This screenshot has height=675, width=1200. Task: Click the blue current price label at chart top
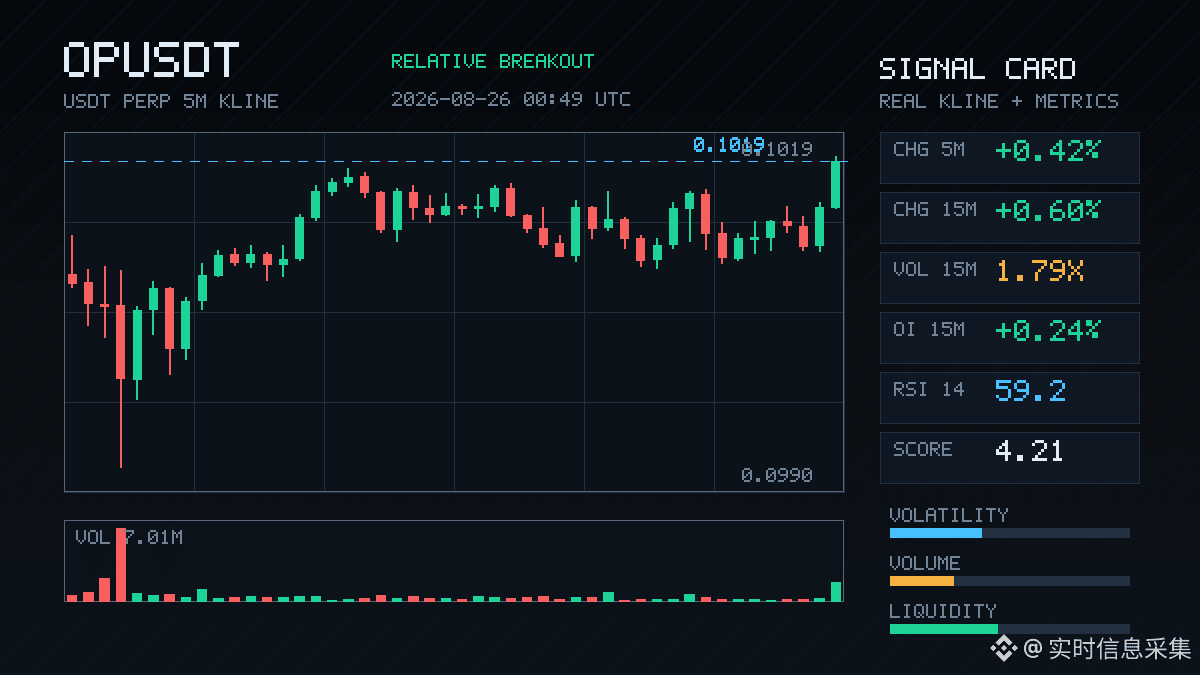[728, 145]
